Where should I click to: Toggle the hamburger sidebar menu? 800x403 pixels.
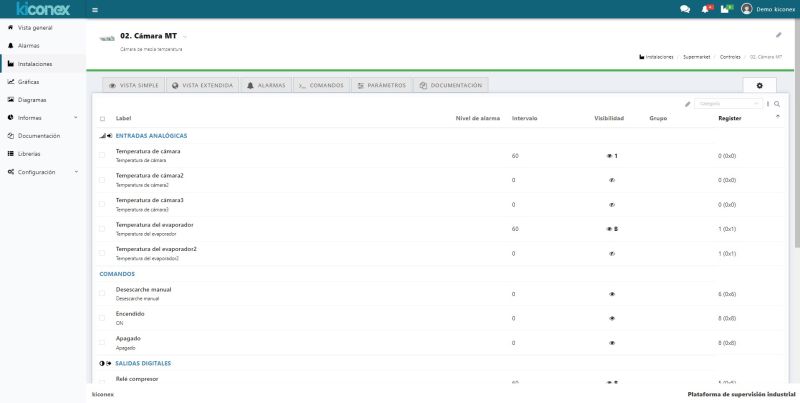(95, 10)
